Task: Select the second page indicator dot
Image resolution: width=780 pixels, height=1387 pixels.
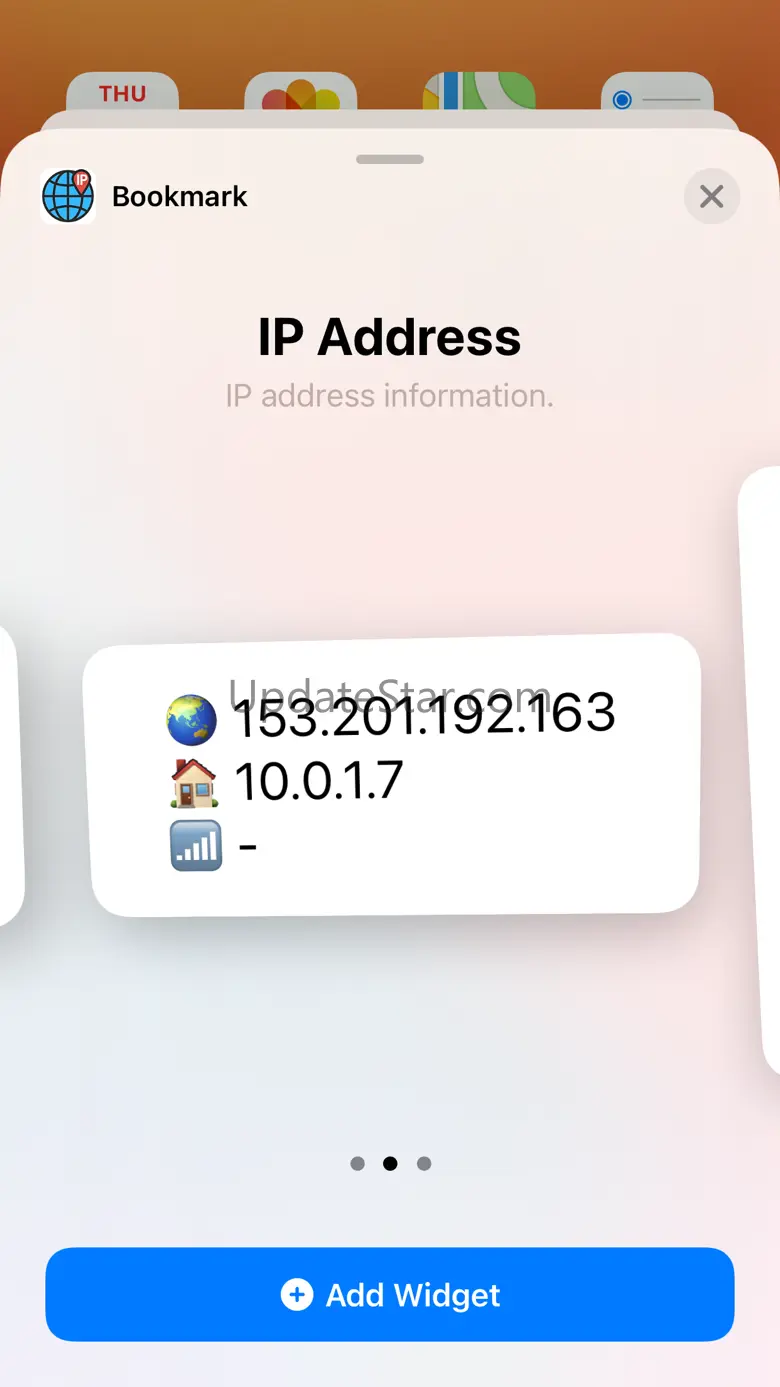Action: [x=390, y=1163]
